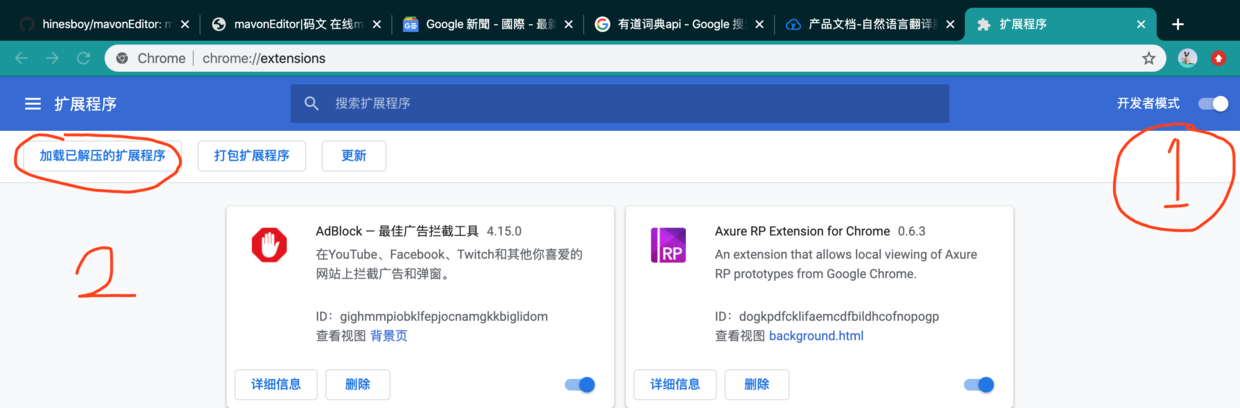Click Axure version number 0.6.3
This screenshot has height=408, width=1240.
point(912,231)
